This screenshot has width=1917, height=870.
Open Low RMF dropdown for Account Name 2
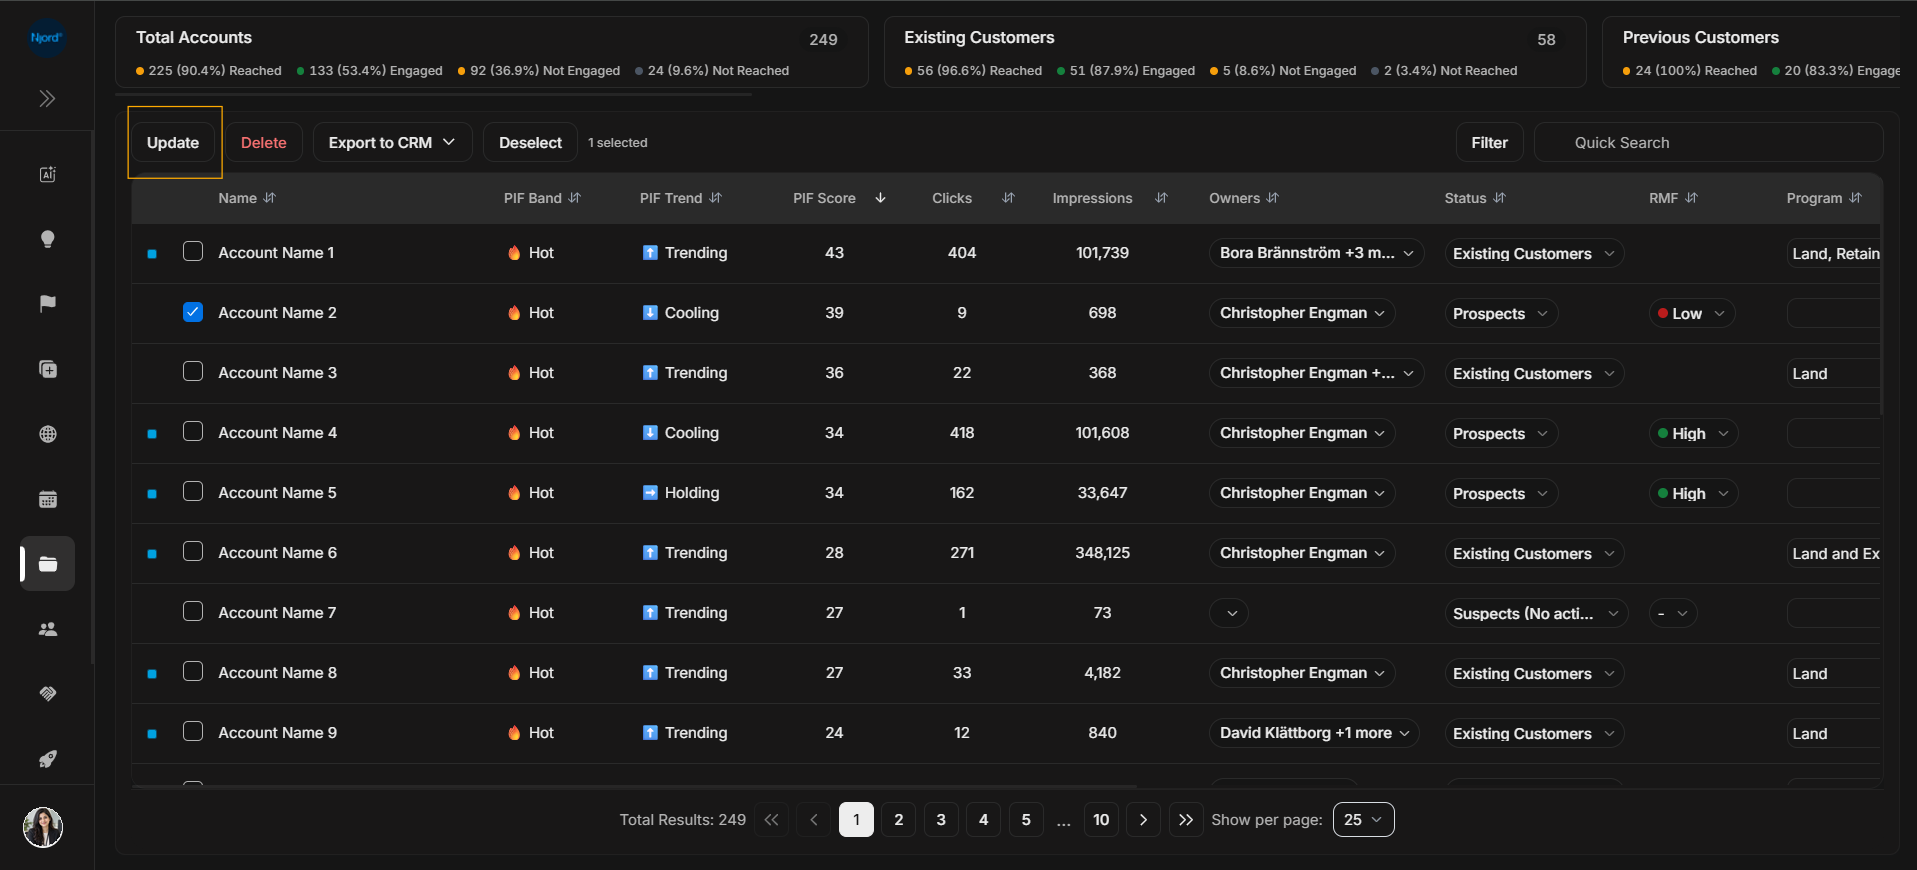pyautogui.click(x=1691, y=313)
